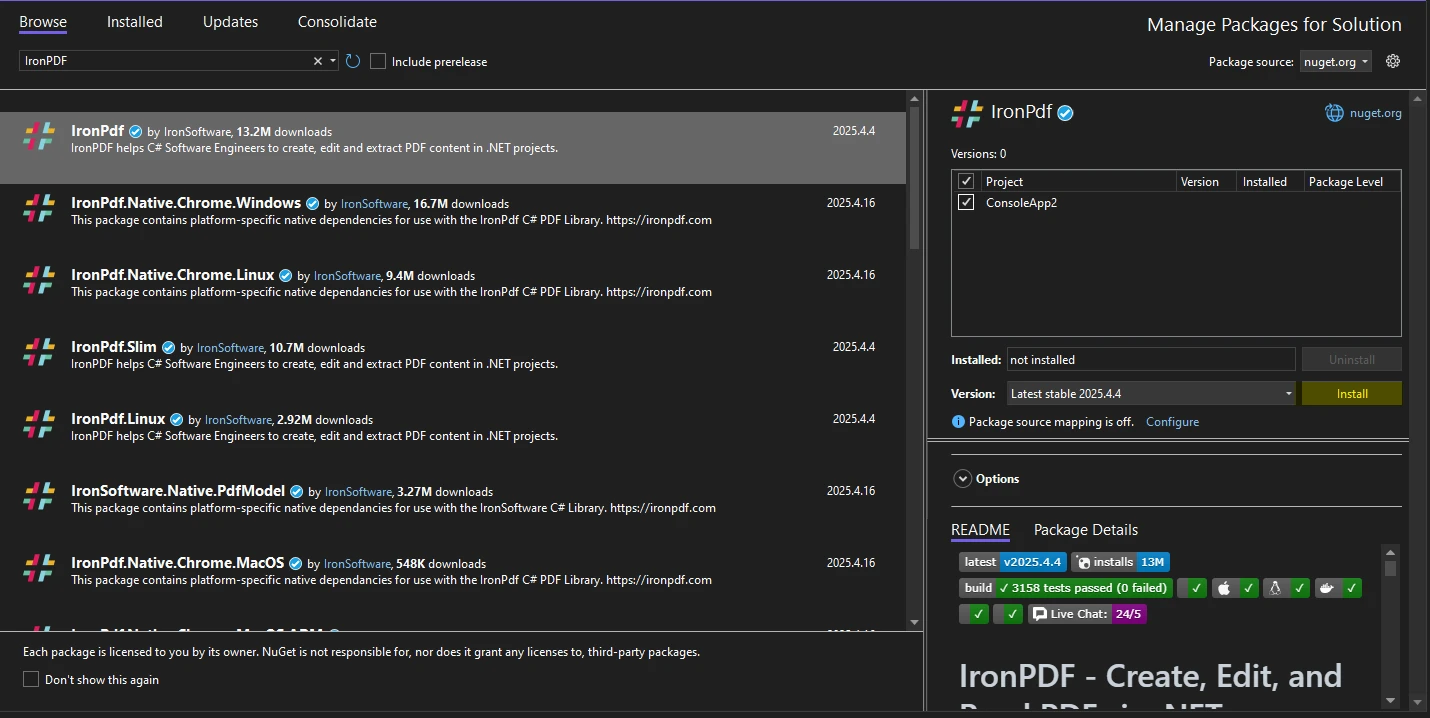1430x718 pixels.
Task: Switch to the Updates tab
Action: point(230,22)
